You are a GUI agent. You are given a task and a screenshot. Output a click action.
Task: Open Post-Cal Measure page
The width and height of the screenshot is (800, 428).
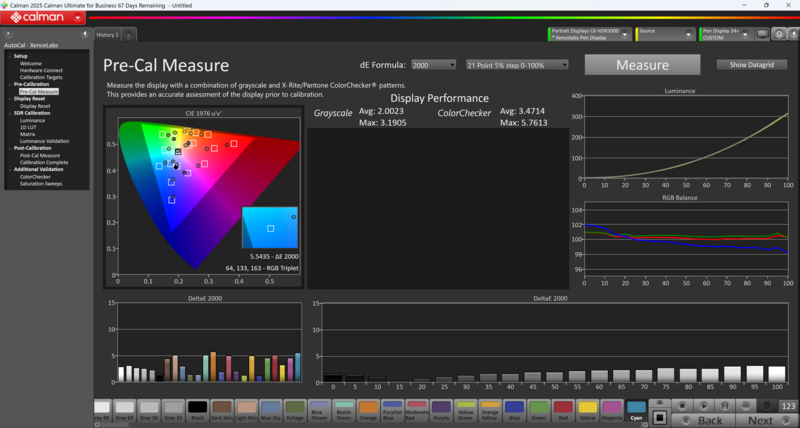click(40, 156)
